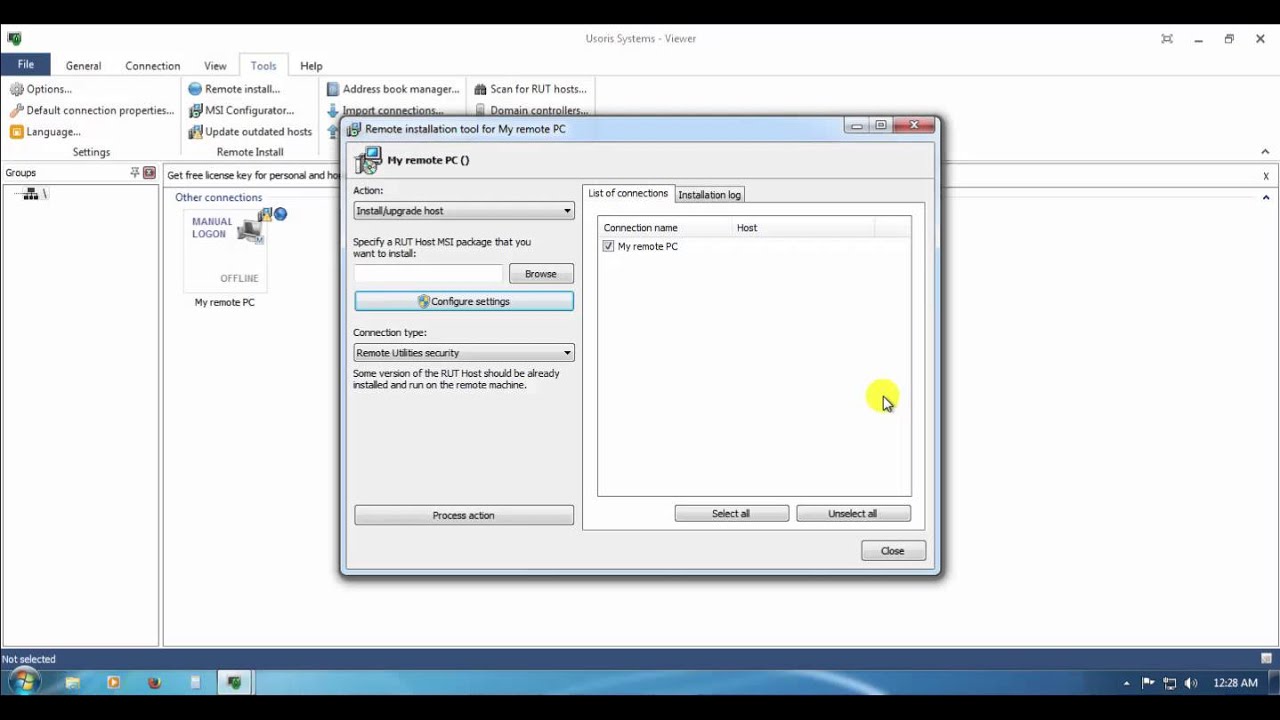This screenshot has width=1280, height=720.
Task: Click the network tray icon
Action: tap(1169, 683)
